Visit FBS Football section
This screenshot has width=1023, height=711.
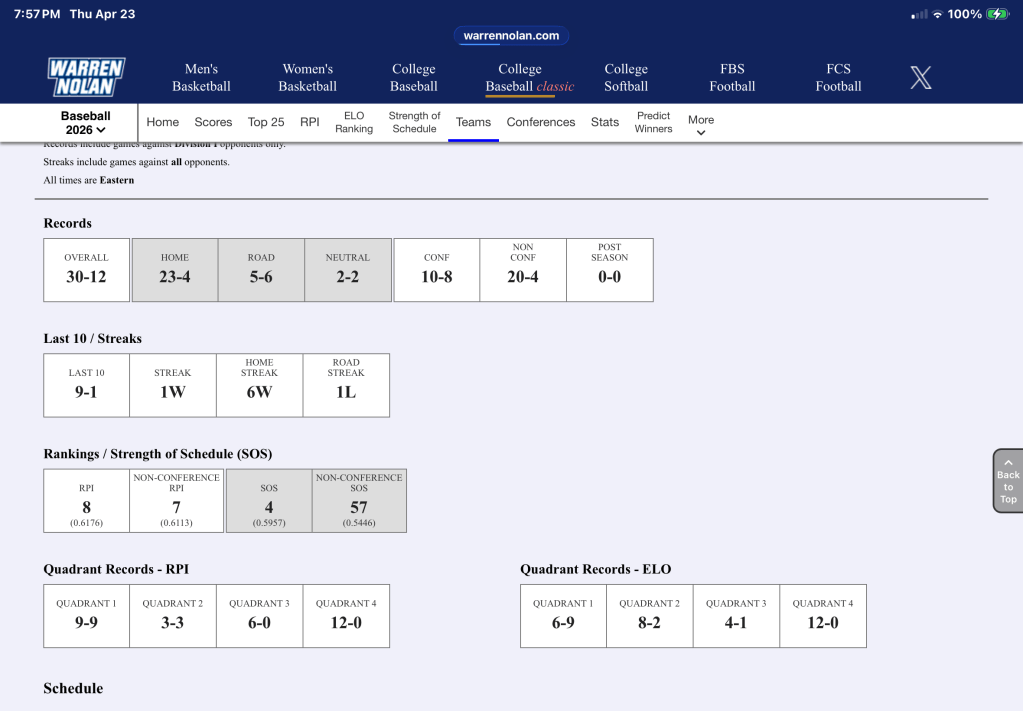pos(732,77)
